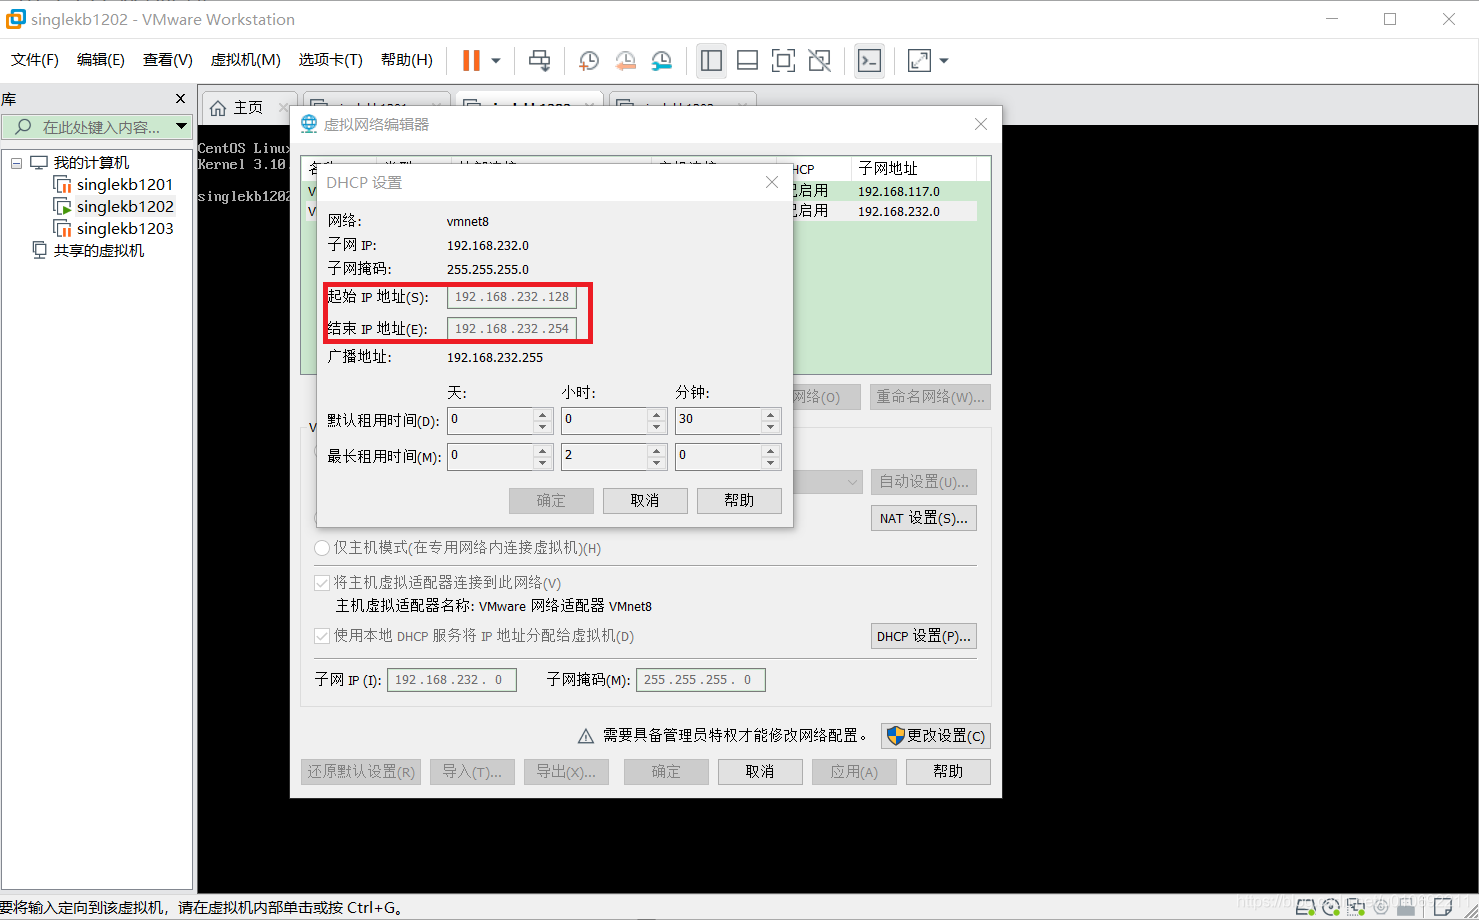Image resolution: width=1479 pixels, height=920 pixels.
Task: Toggle the console view icon
Action: click(x=869, y=61)
